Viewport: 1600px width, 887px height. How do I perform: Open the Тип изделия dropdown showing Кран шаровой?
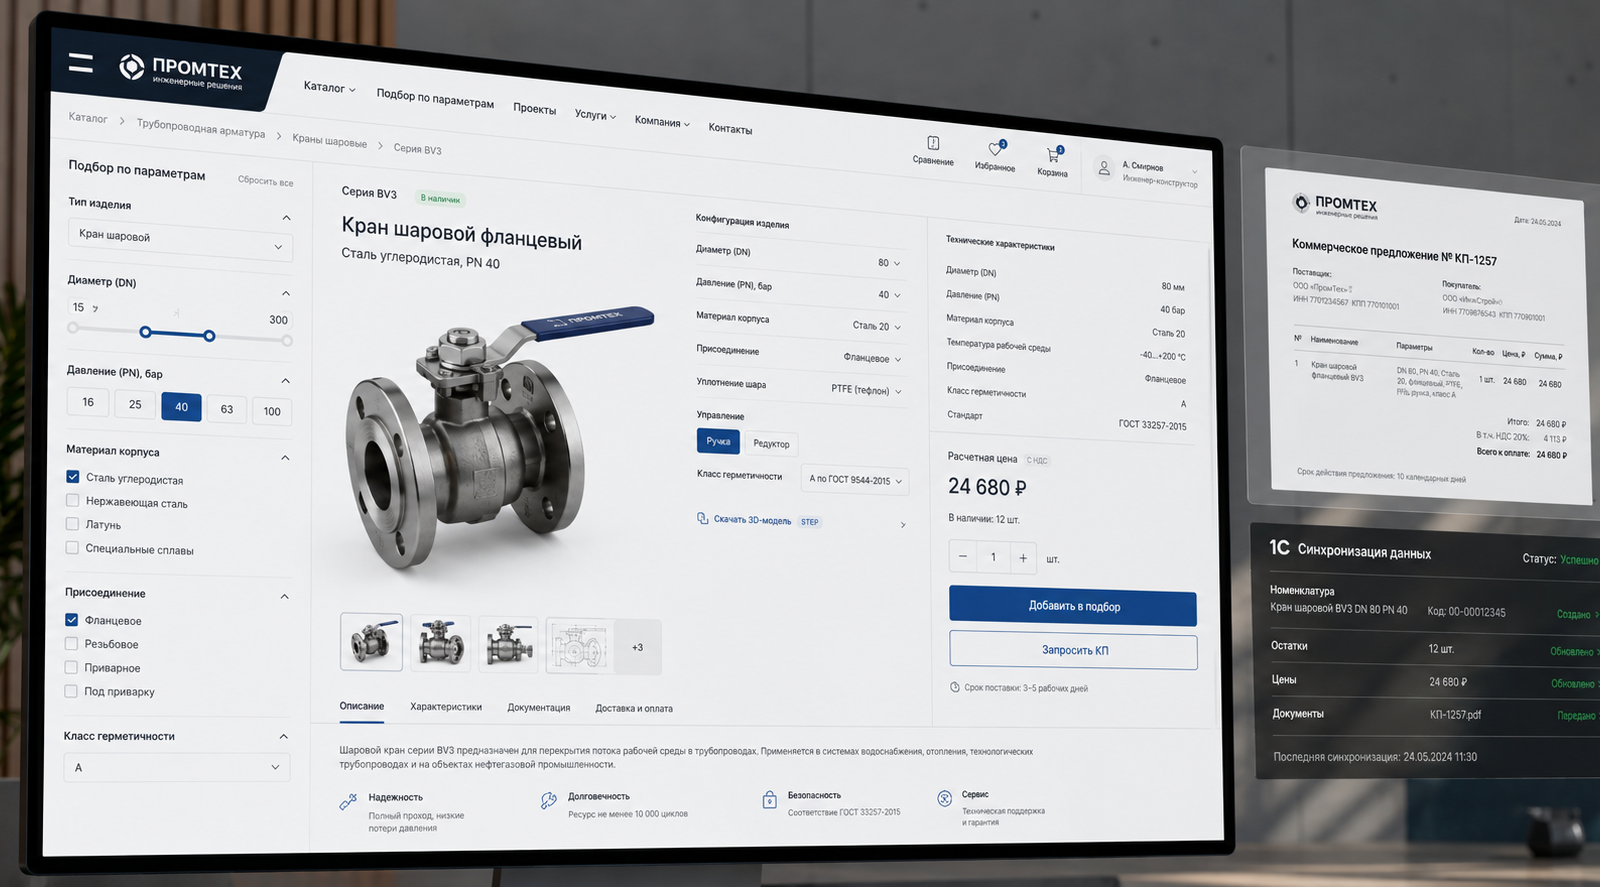[180, 240]
